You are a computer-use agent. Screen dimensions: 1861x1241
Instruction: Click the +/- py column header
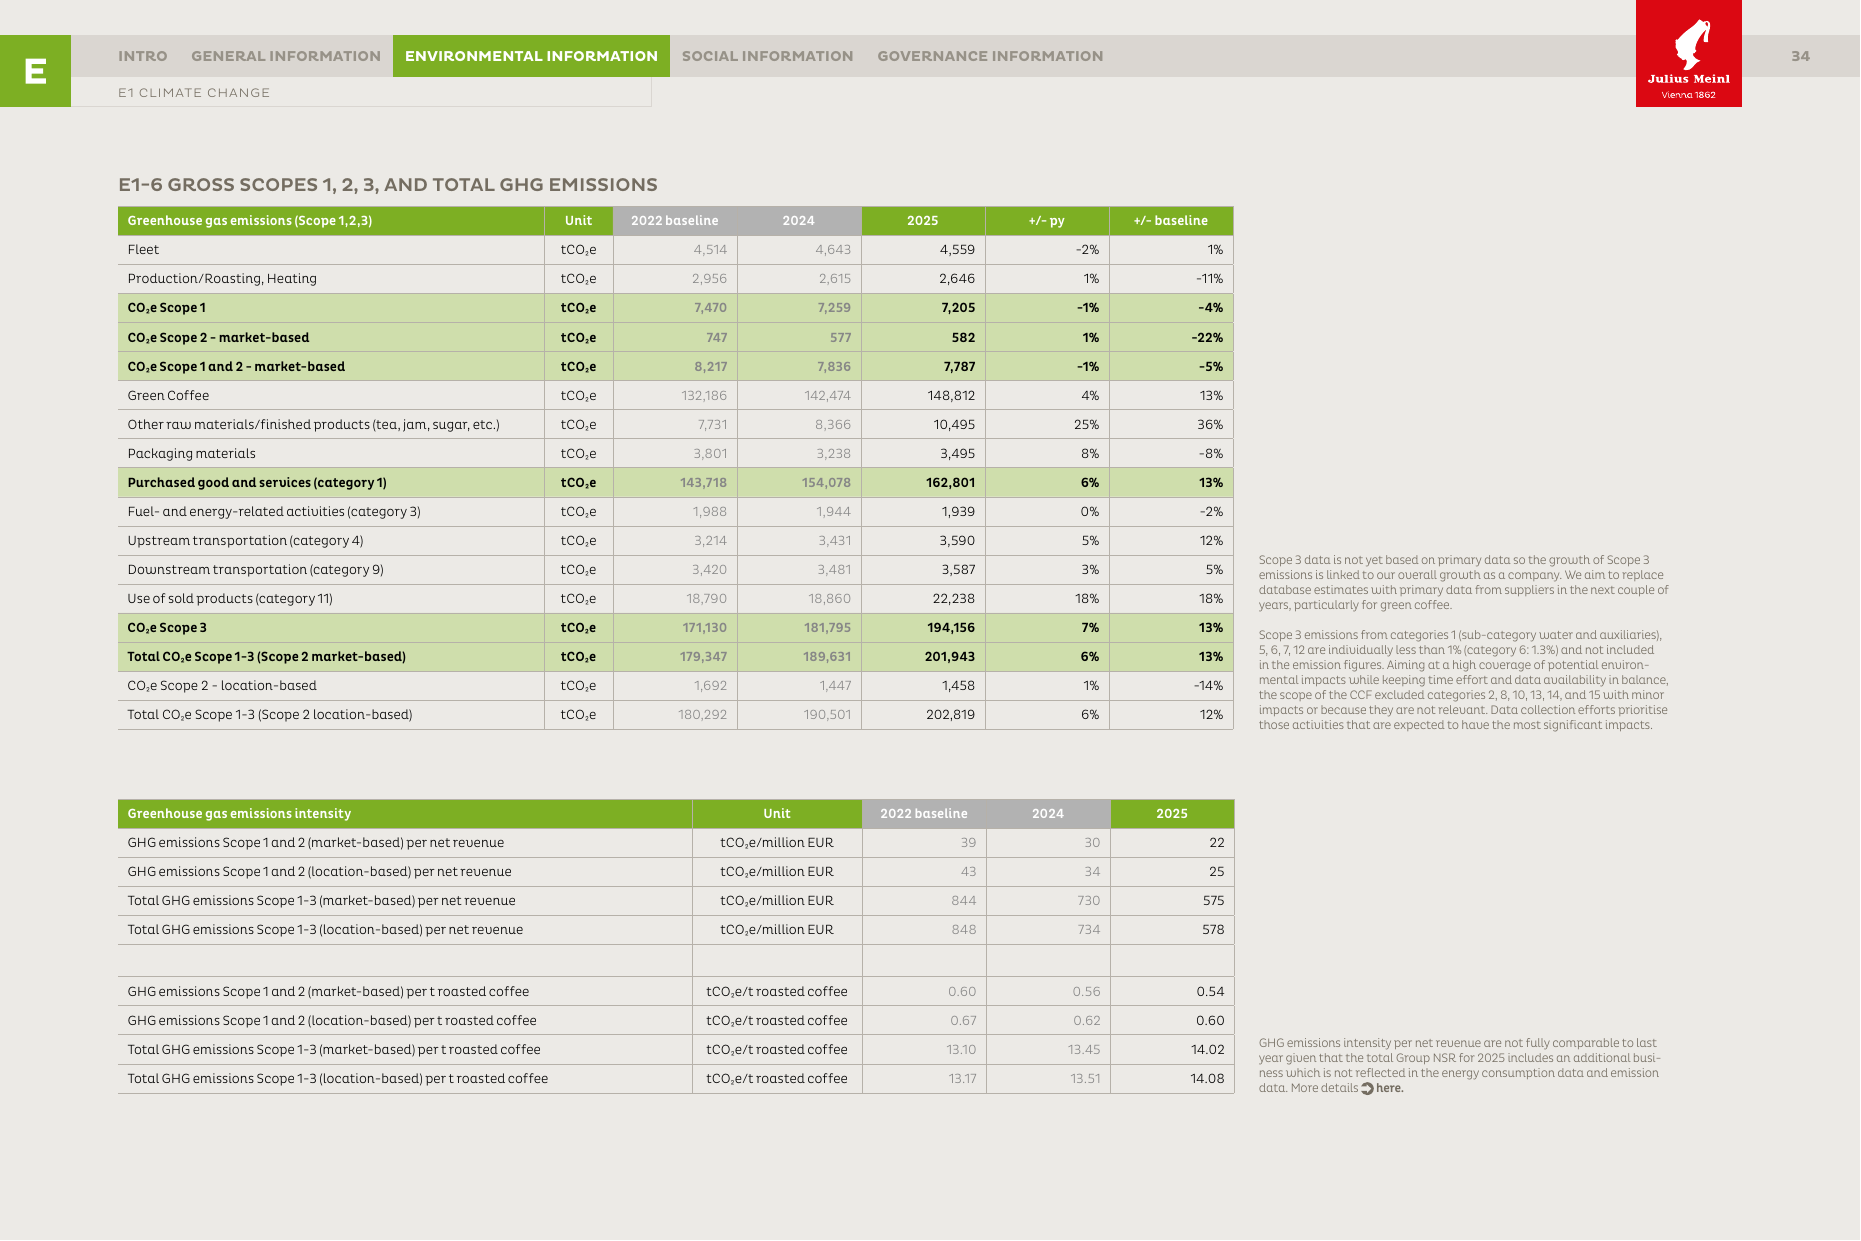[x=1046, y=221]
